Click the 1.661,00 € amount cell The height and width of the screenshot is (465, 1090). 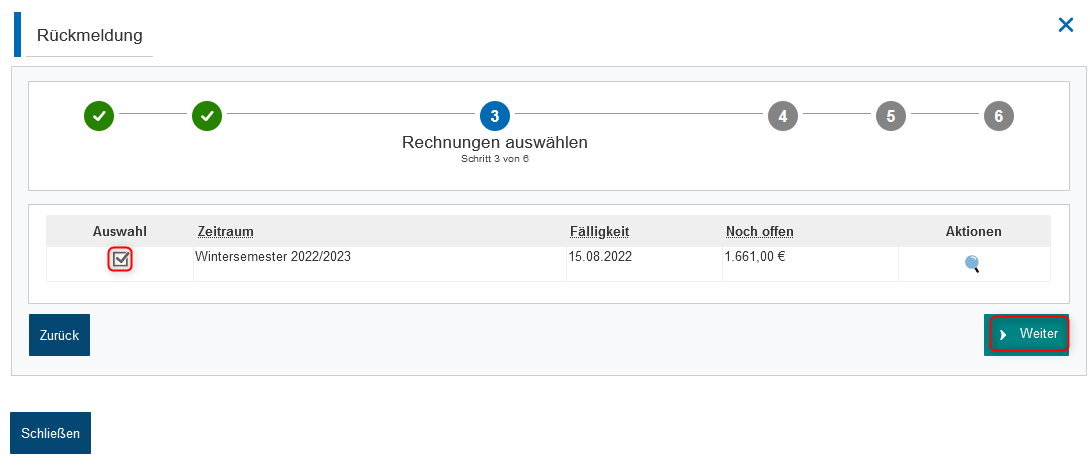(x=754, y=256)
